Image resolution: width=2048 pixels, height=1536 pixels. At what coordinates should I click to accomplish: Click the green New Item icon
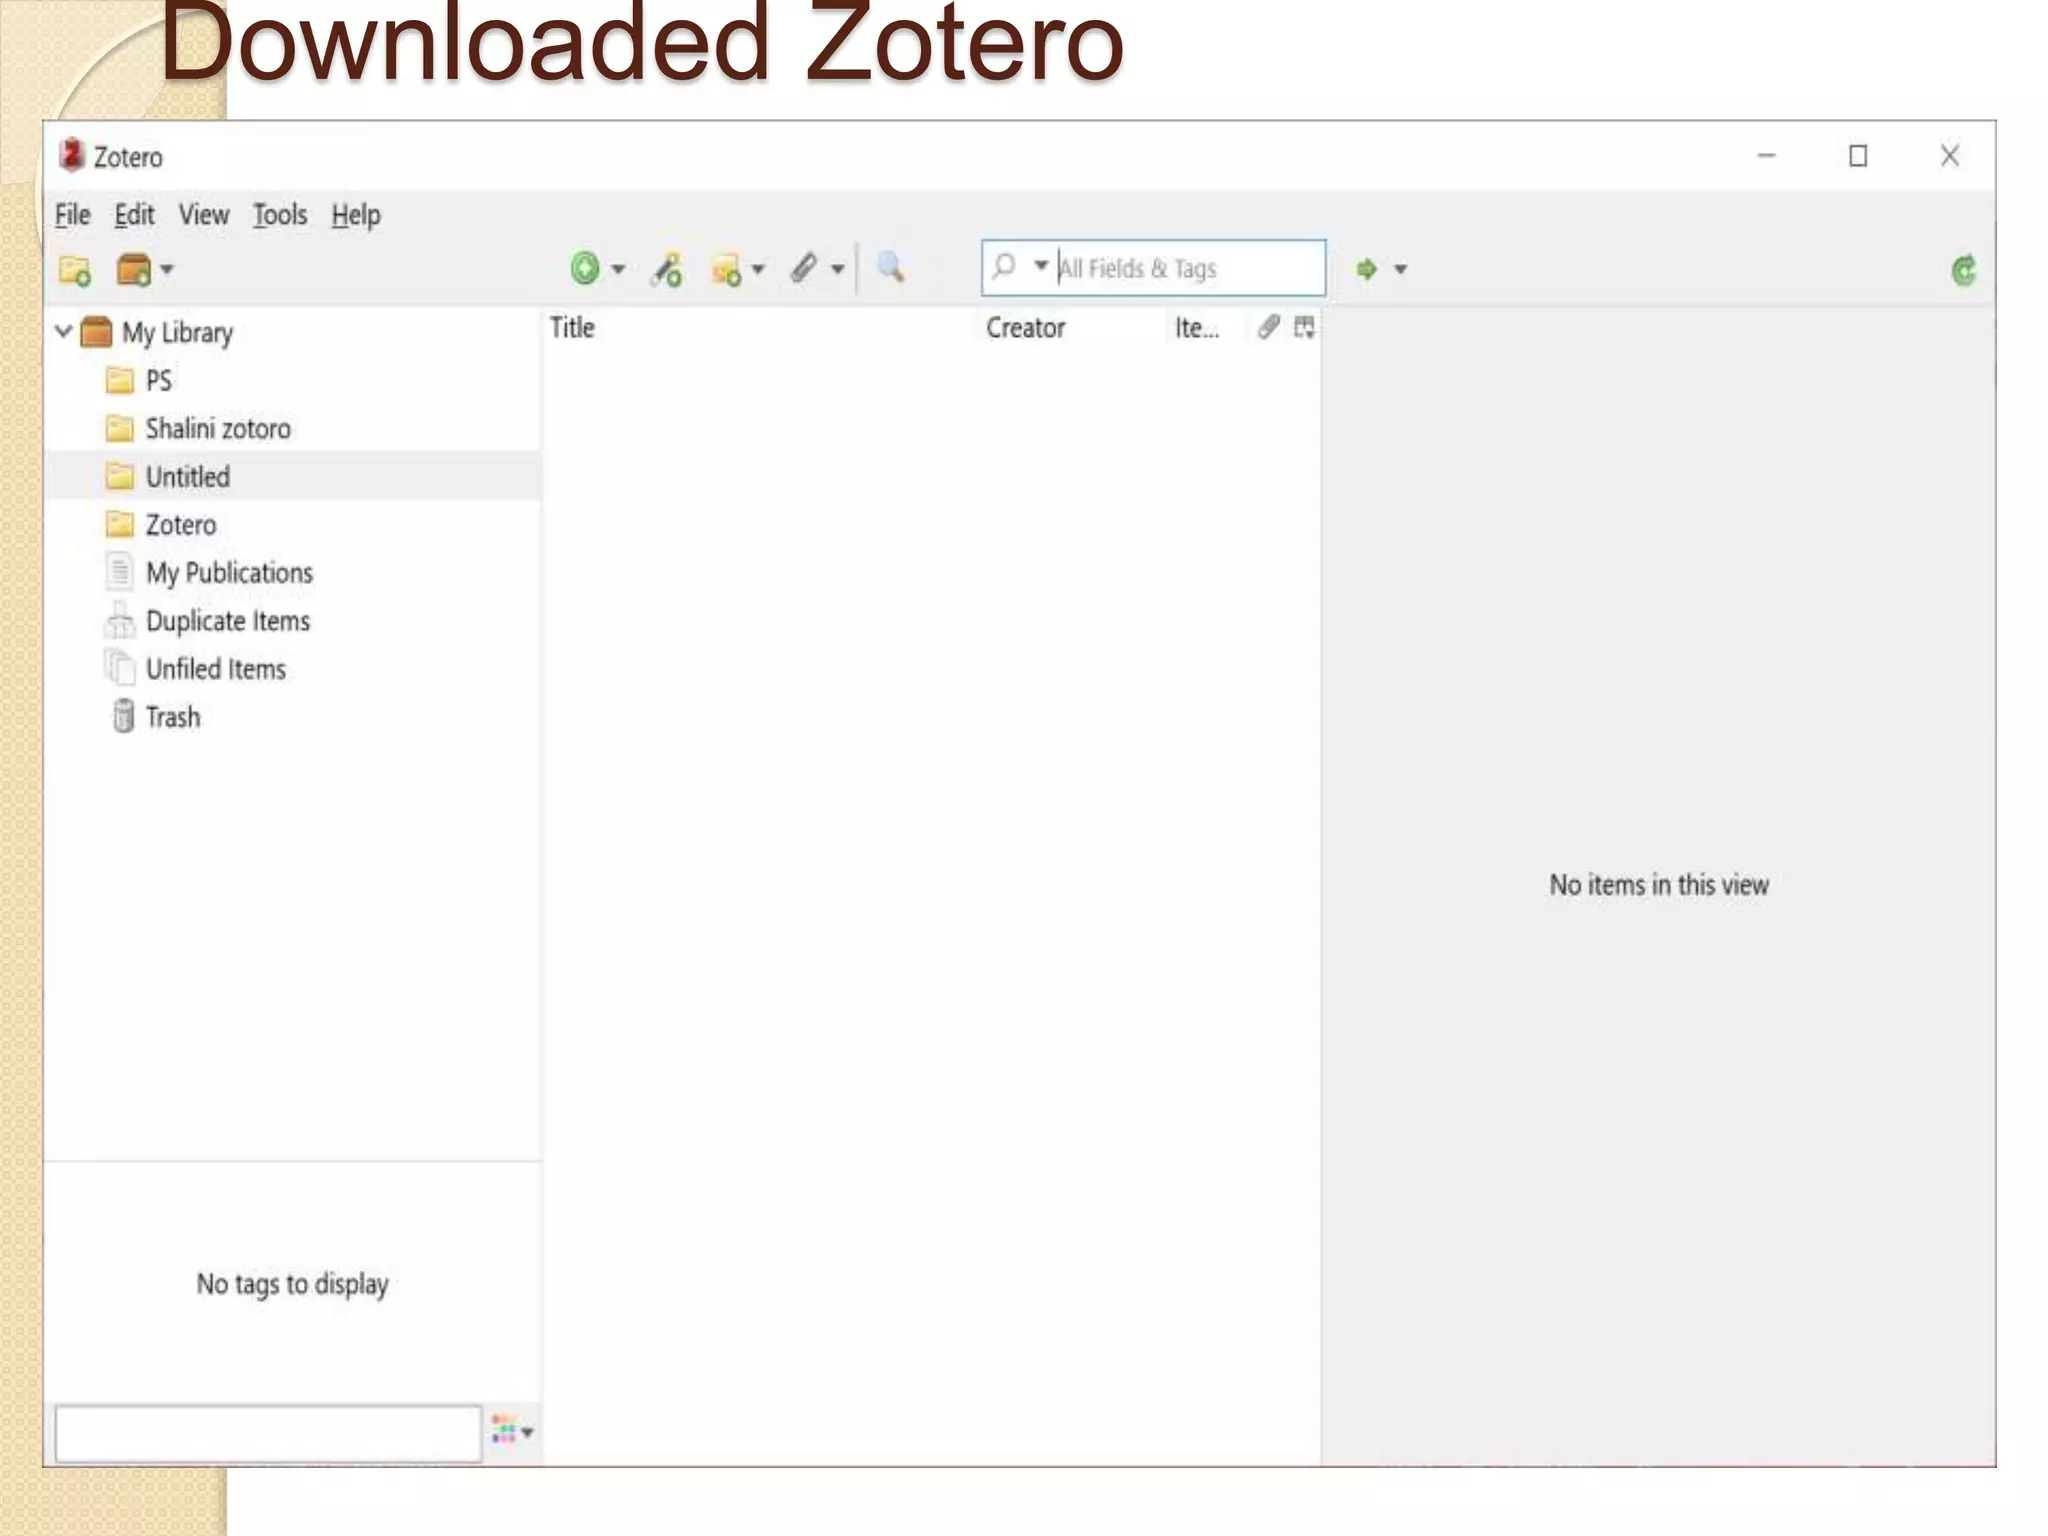pos(585,268)
